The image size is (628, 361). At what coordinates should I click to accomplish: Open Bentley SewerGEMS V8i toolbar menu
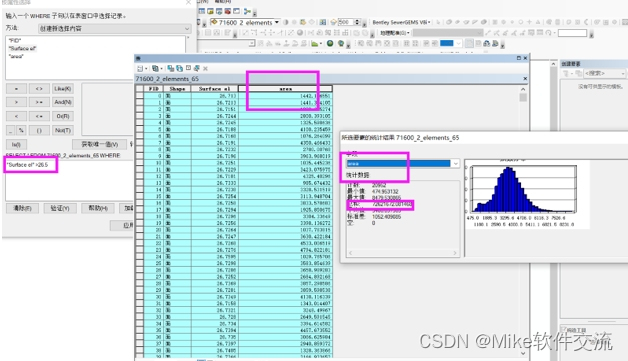pyautogui.click(x=401, y=22)
